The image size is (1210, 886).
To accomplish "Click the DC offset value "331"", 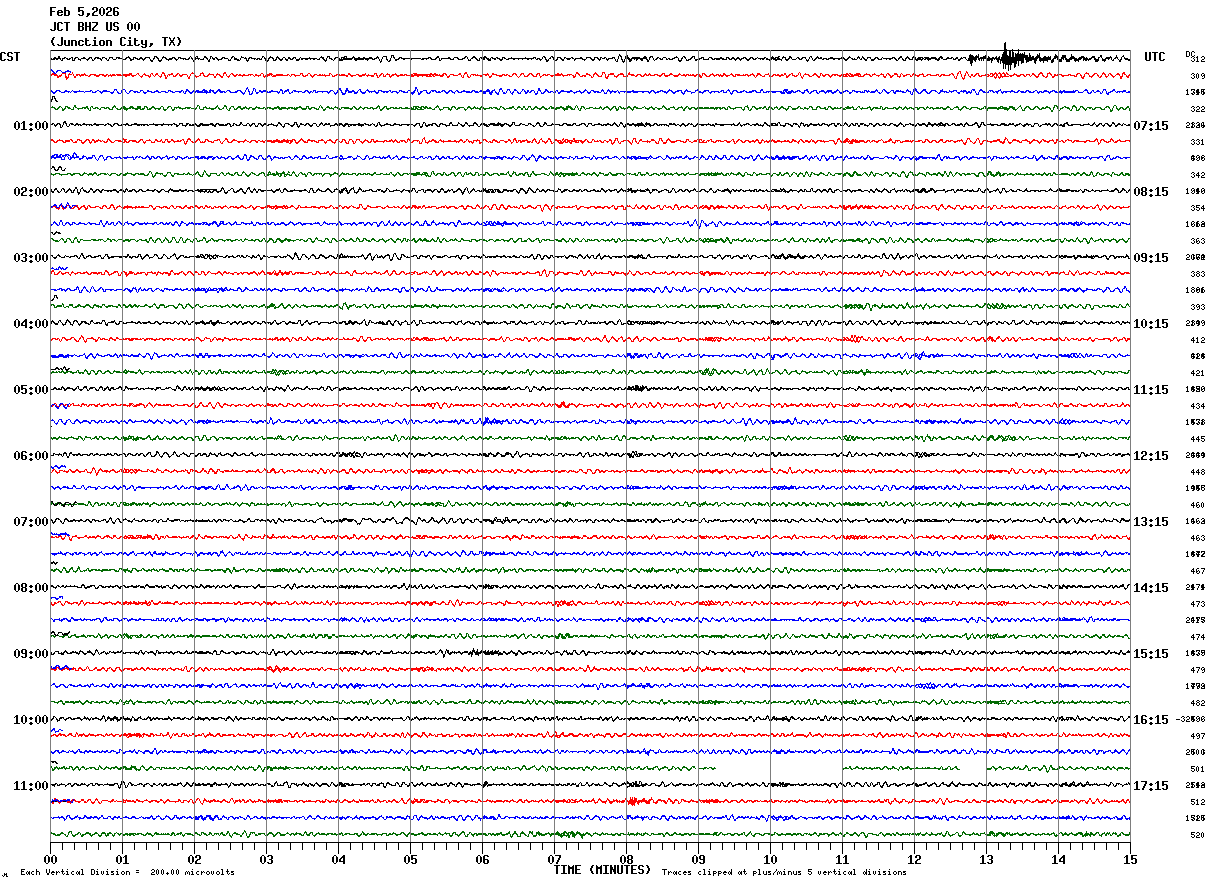I will [x=1197, y=142].
